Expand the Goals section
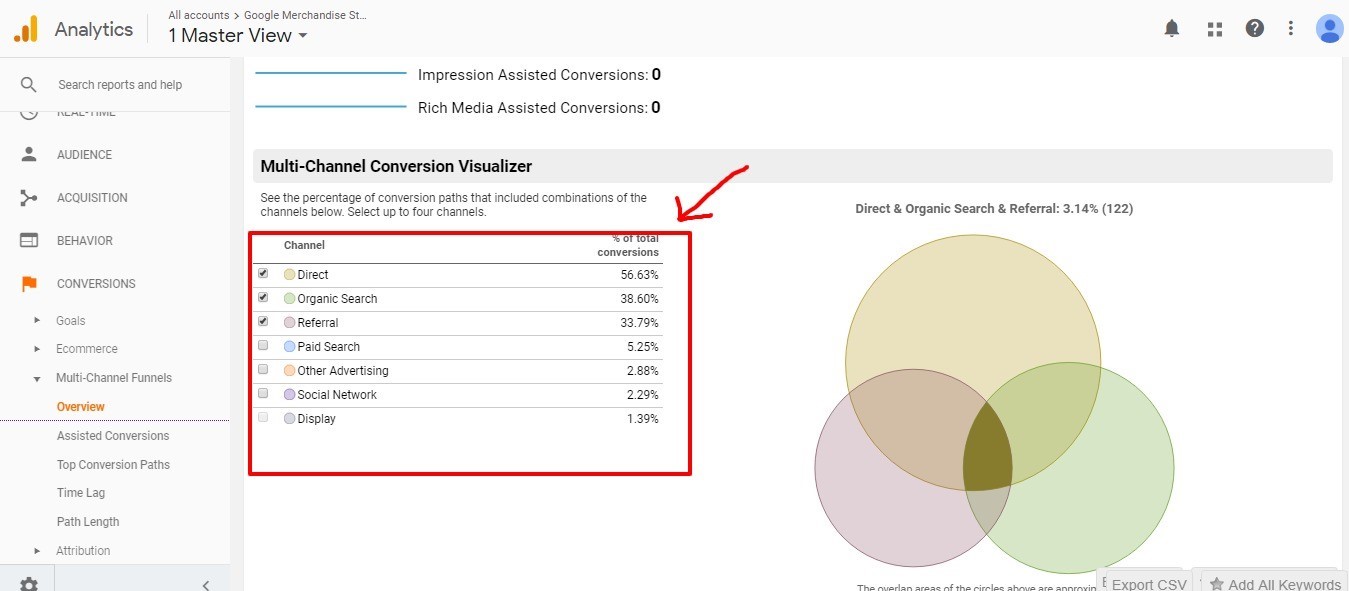The width and height of the screenshot is (1349, 591). 70,321
